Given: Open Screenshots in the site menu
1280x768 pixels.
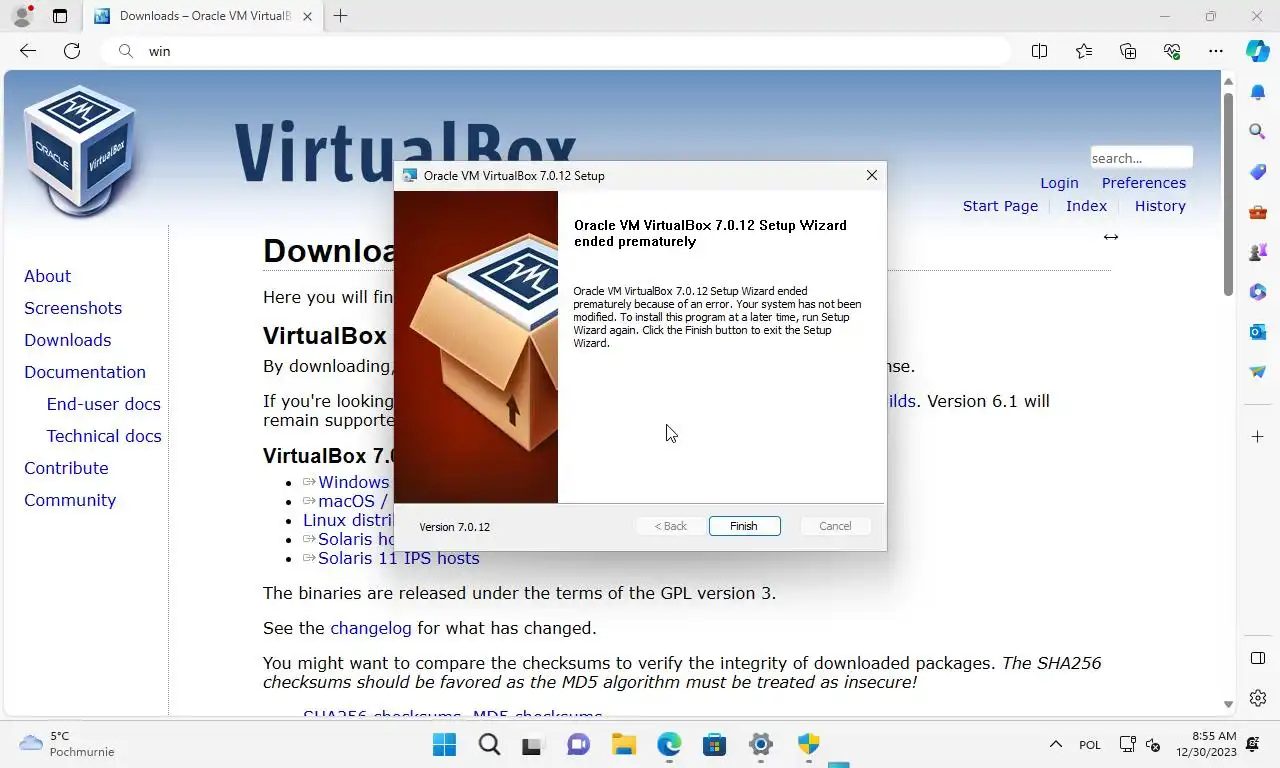Looking at the screenshot, I should click(x=73, y=308).
